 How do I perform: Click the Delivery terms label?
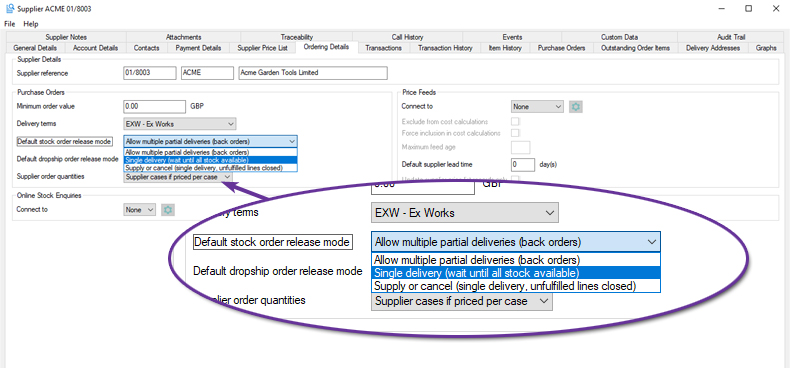[36, 124]
